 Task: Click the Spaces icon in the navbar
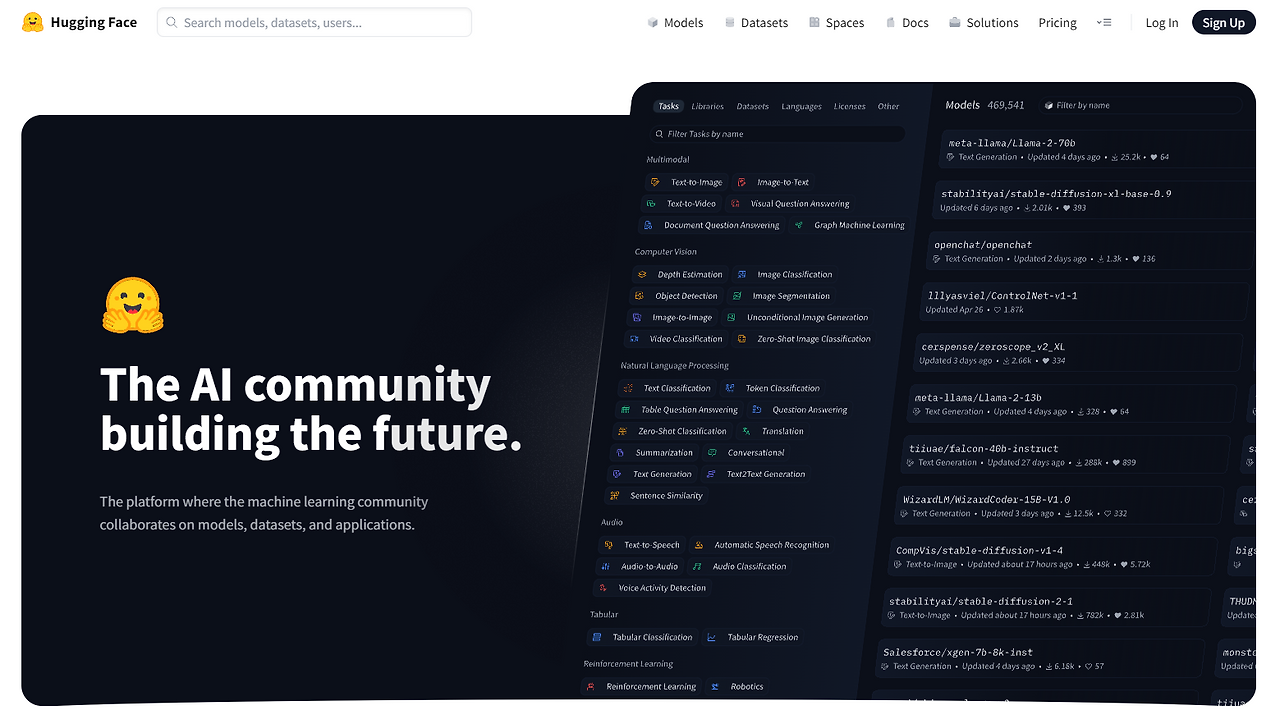(x=814, y=22)
